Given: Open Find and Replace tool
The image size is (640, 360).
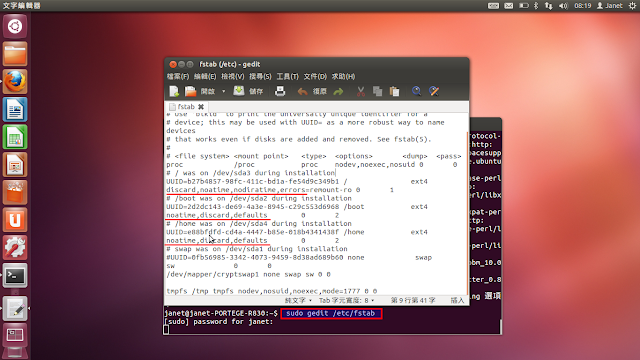Looking at the screenshot, I should tap(434, 91).
